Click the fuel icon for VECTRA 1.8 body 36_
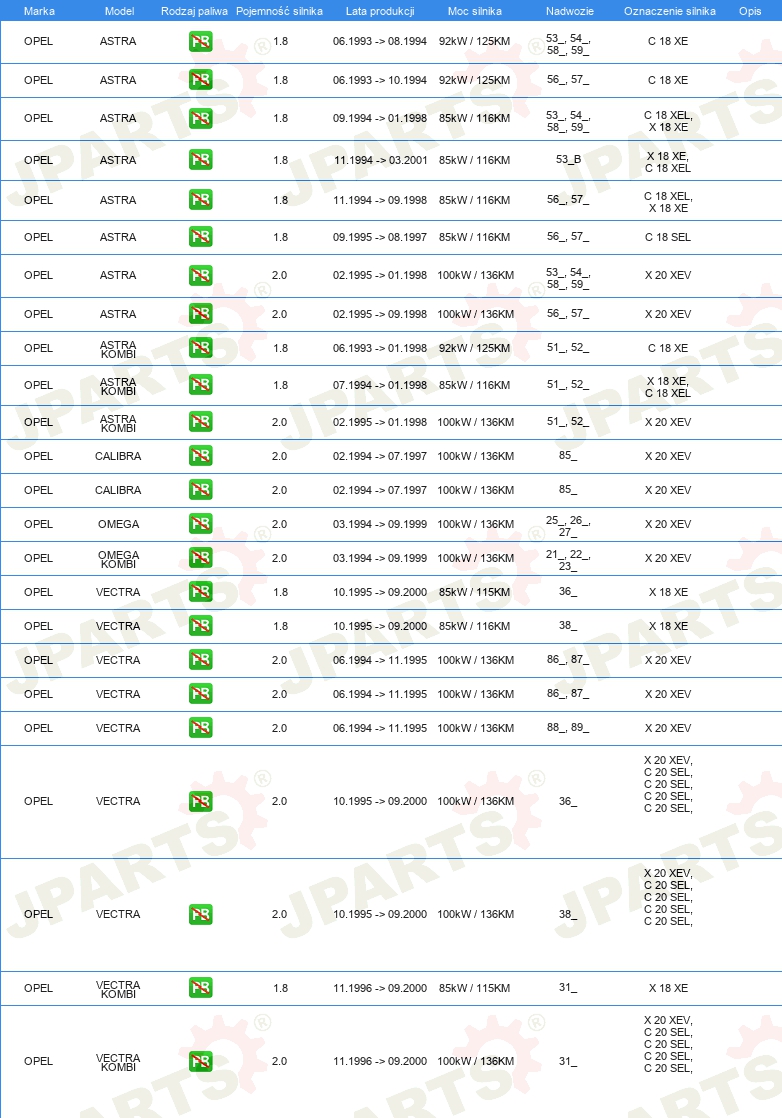Screen dimensions: 782x1118 pyautogui.click(x=200, y=592)
